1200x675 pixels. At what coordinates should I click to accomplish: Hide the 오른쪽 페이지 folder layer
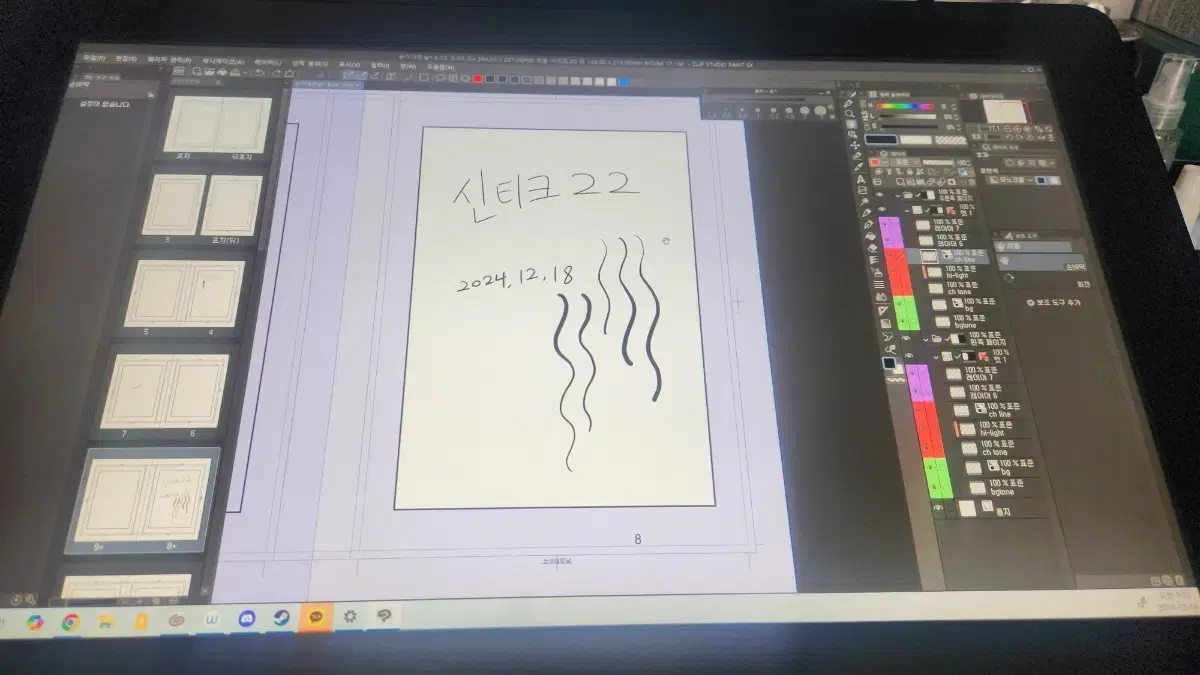pyautogui.click(x=879, y=195)
